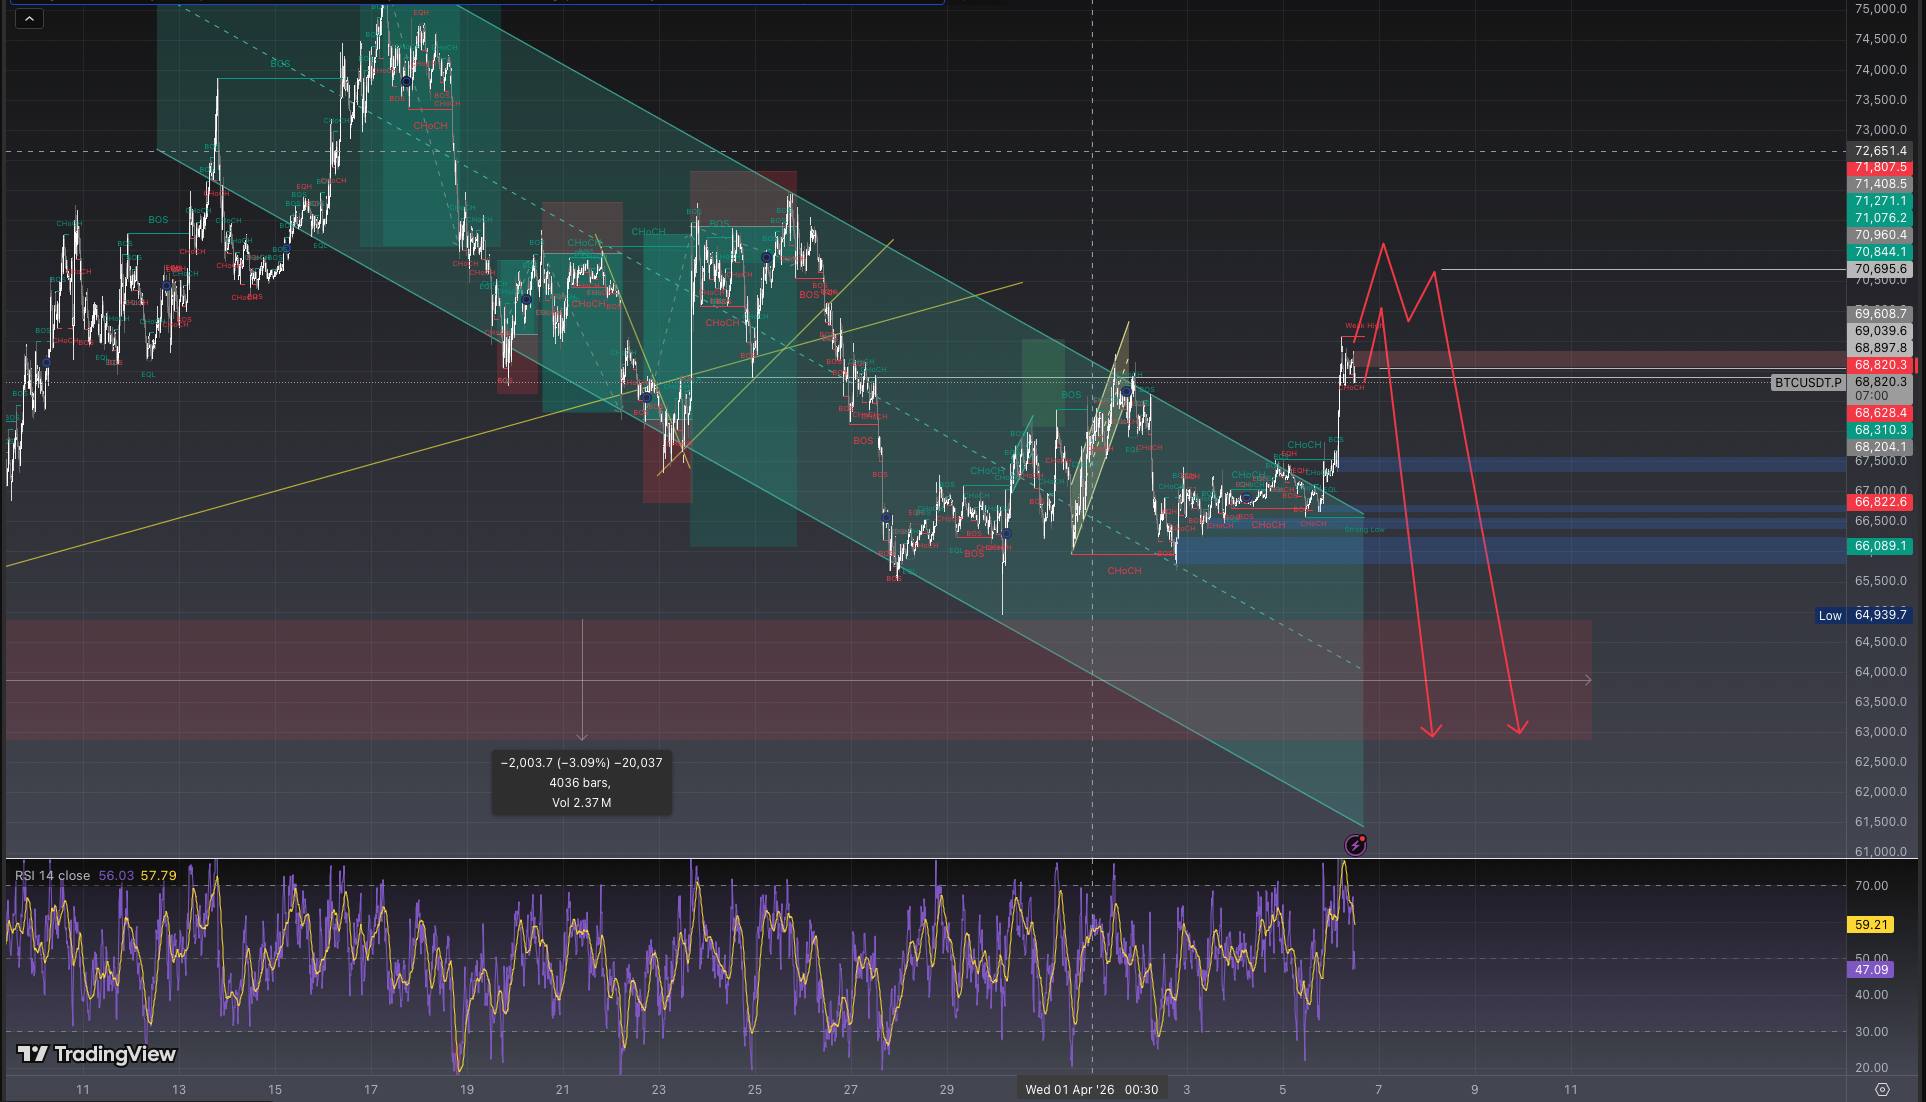Click the red 68,628.4 price label
This screenshot has height=1102, width=1926.
(1880, 413)
